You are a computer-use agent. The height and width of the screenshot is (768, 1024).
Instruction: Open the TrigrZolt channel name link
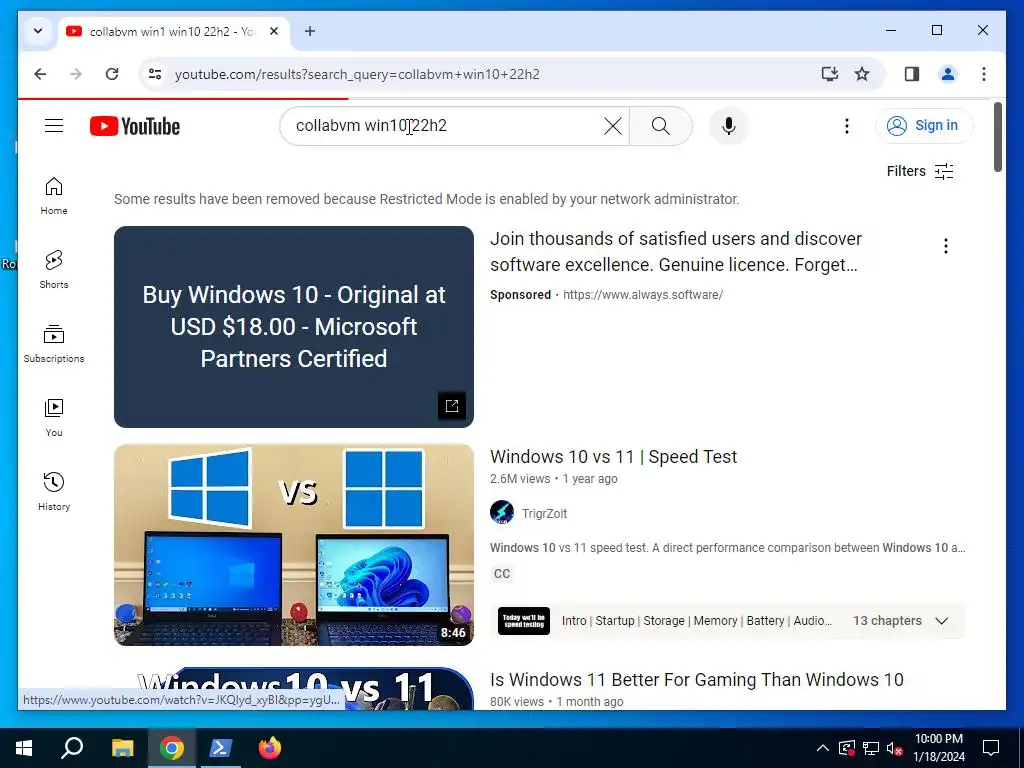[544, 513]
